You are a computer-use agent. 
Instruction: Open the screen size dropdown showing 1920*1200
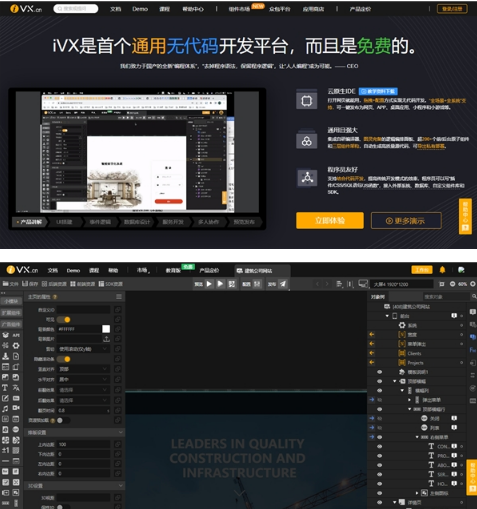(401, 284)
